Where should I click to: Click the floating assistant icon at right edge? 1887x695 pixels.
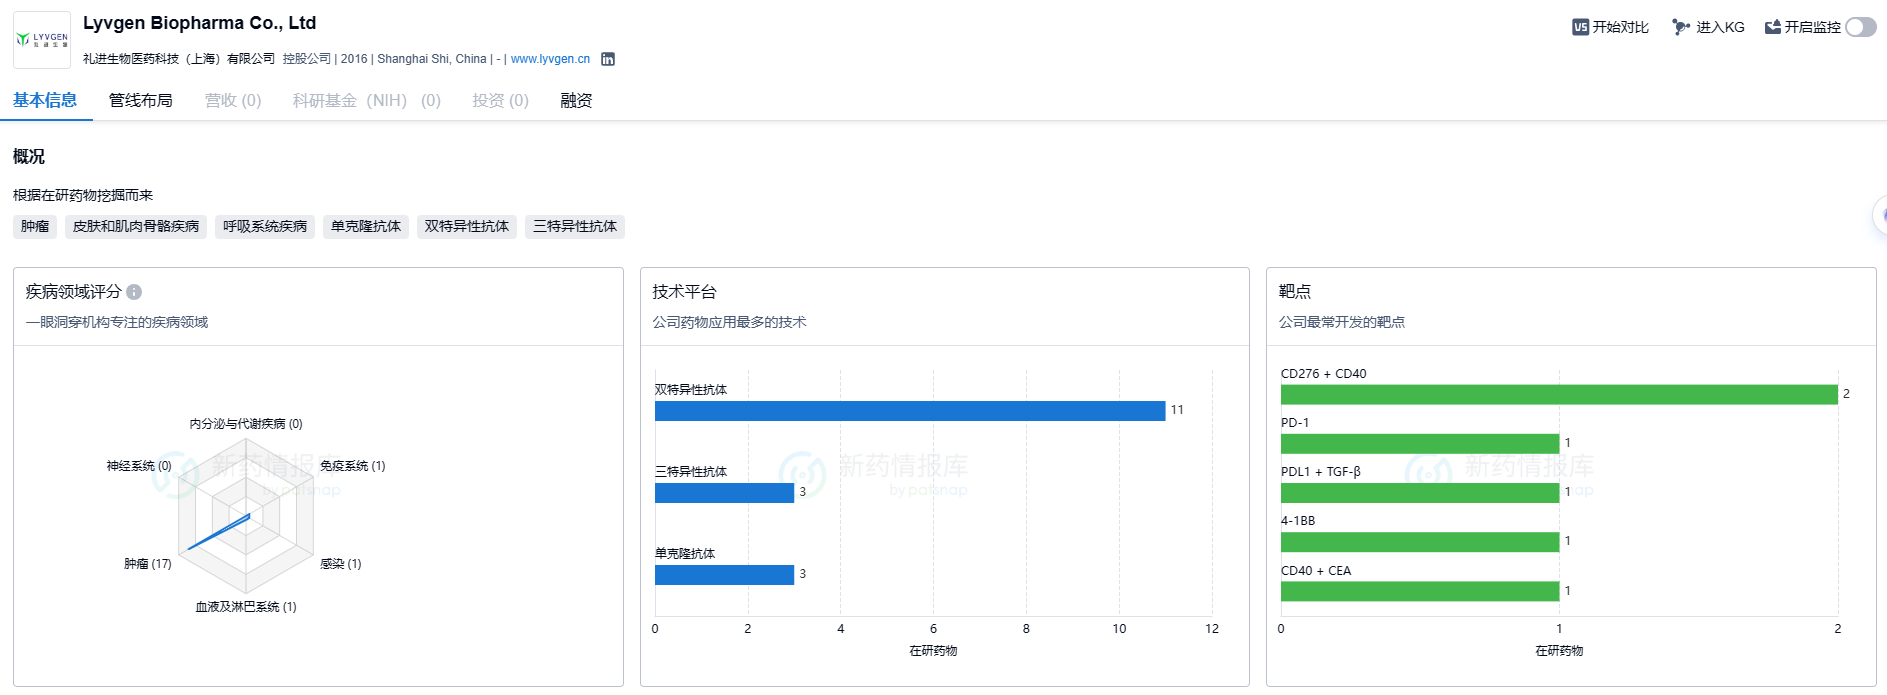point(1880,215)
